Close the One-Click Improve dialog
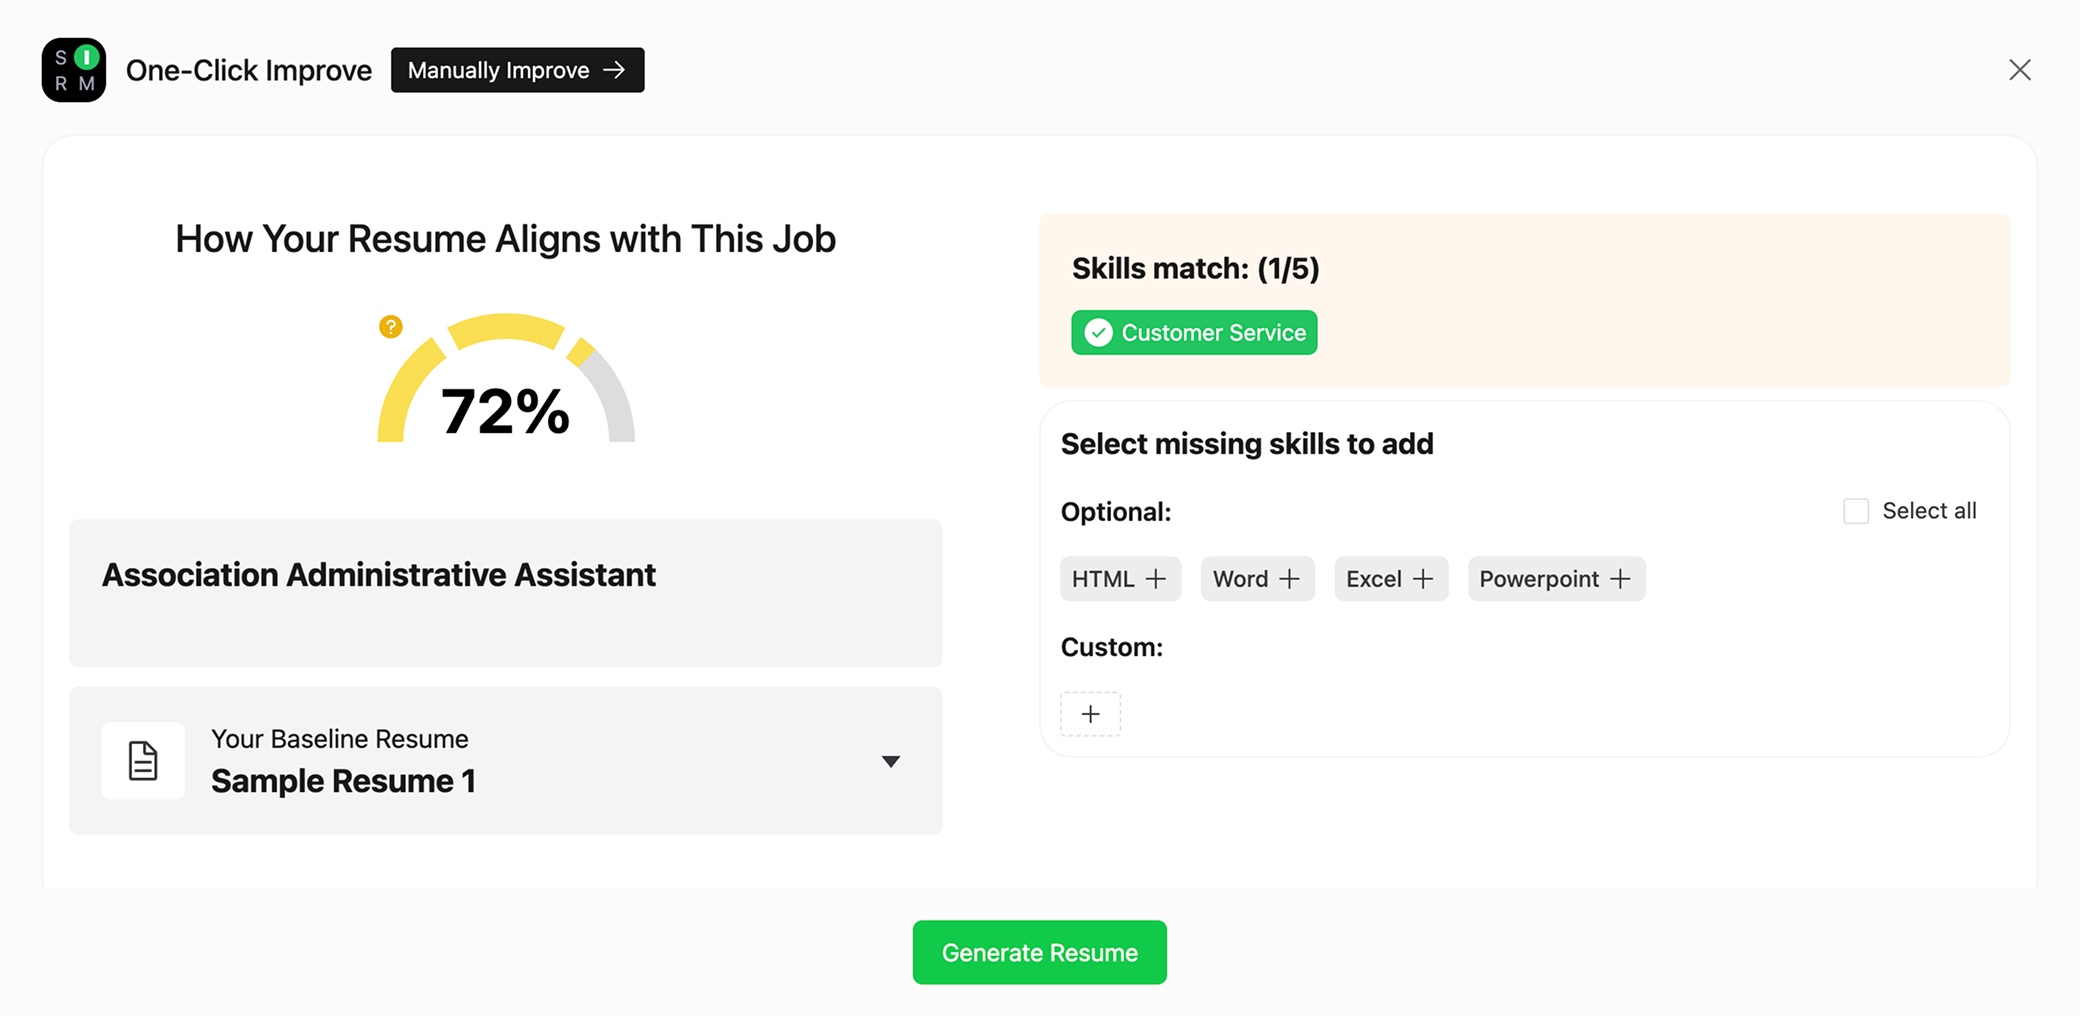2080x1016 pixels. click(2020, 69)
